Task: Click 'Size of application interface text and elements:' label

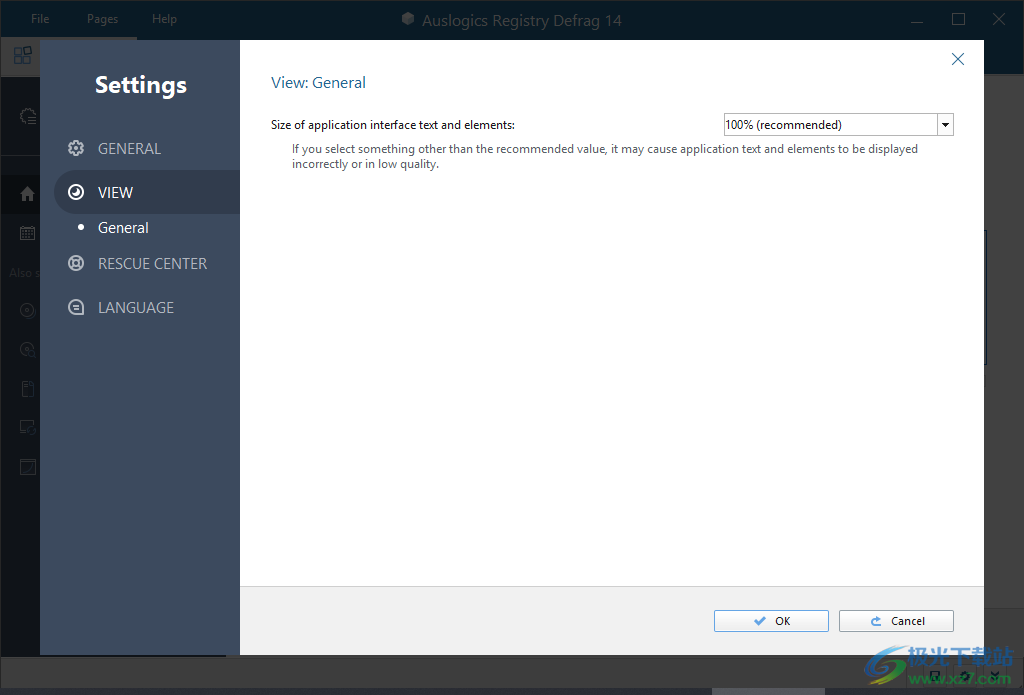Action: [392, 125]
